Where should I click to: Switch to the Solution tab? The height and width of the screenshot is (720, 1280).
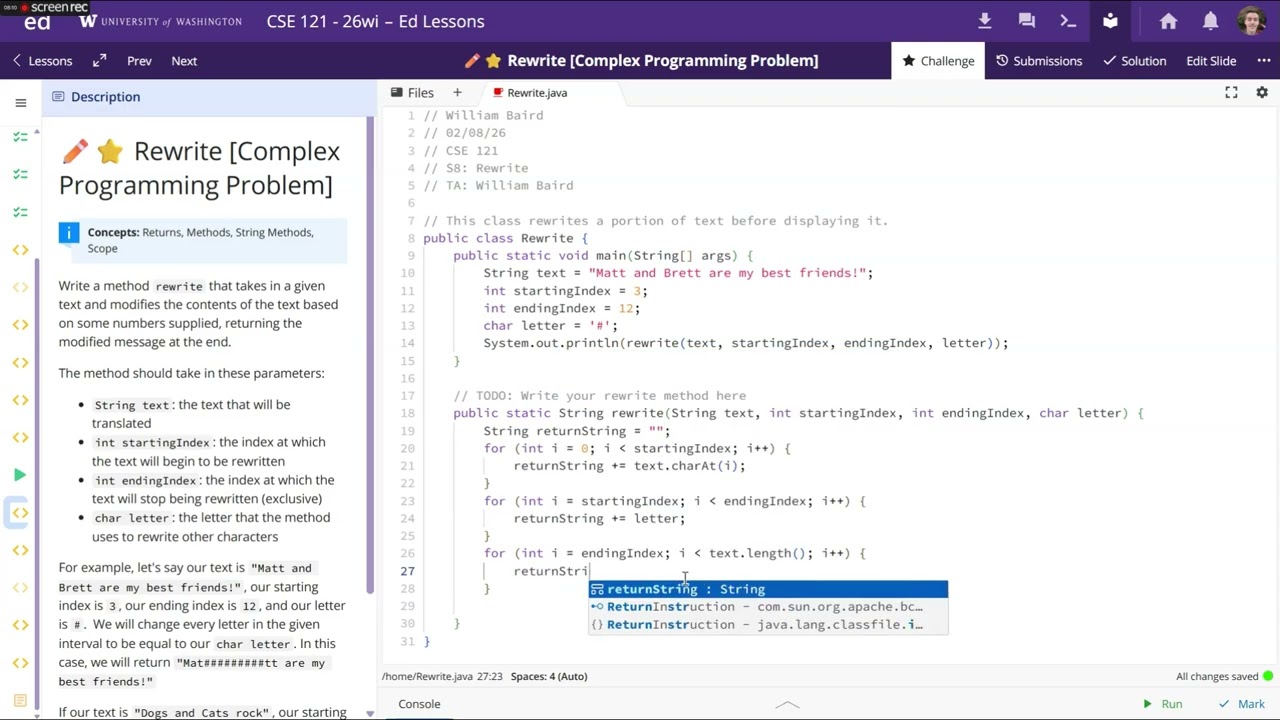click(x=1134, y=61)
